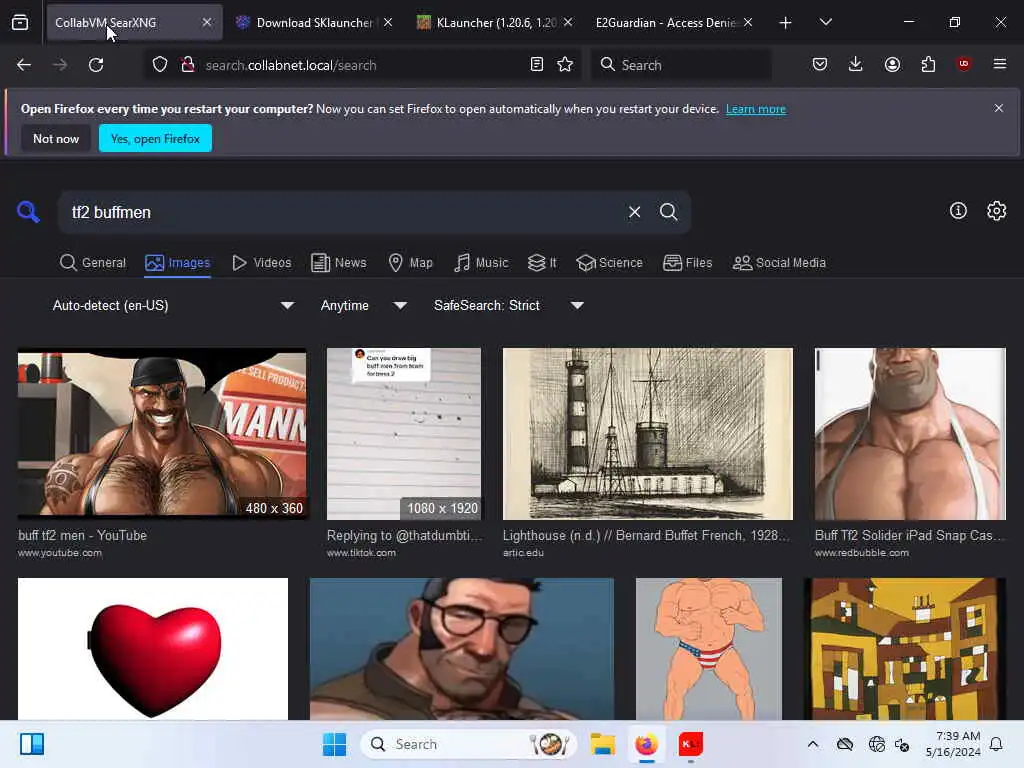1024x768 pixels.
Task: Bookmark this page with the star
Action: 565,65
